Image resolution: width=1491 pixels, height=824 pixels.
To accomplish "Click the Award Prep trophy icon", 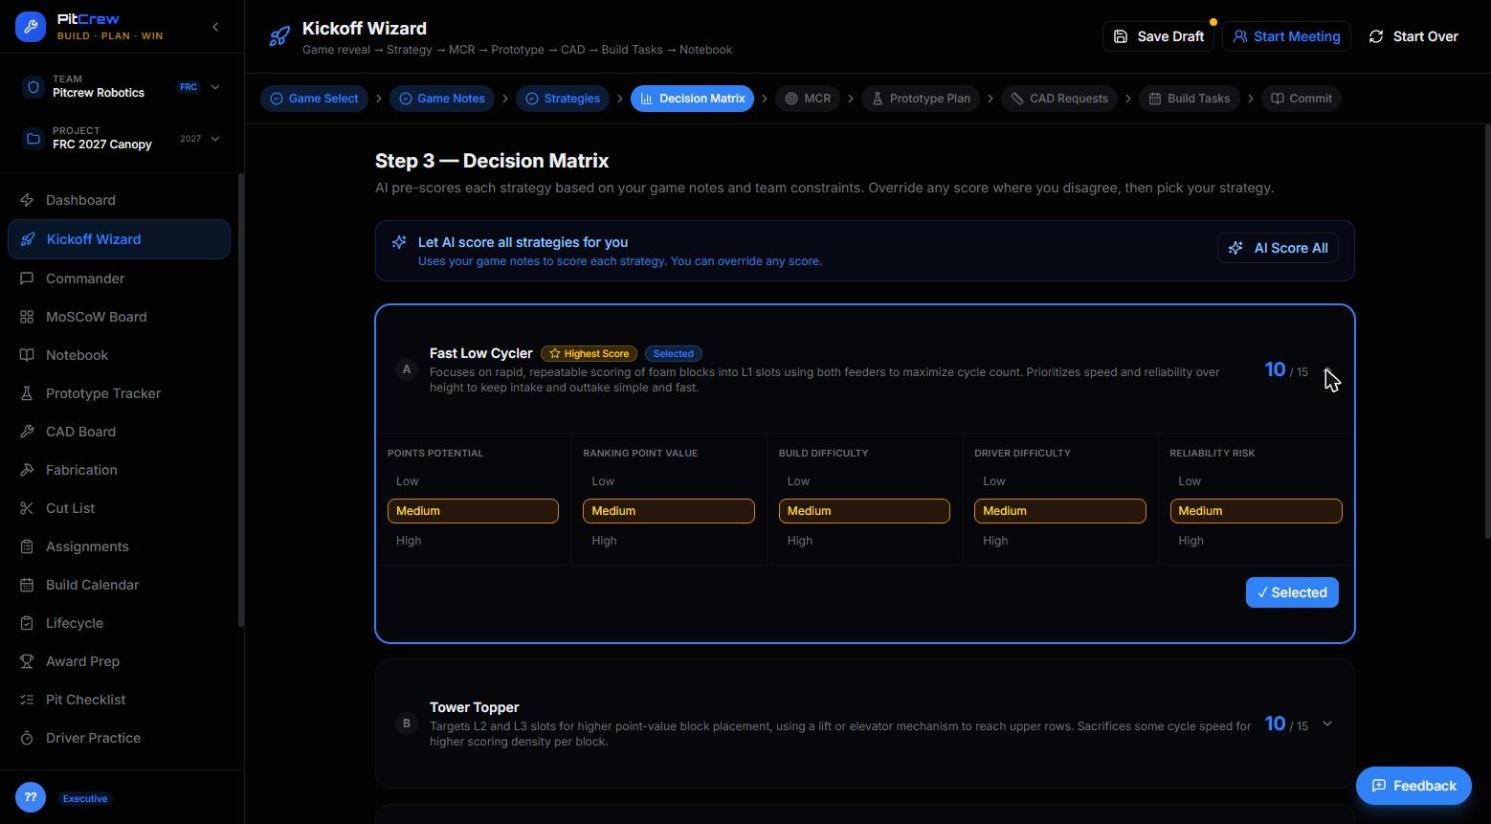I will [27, 661].
